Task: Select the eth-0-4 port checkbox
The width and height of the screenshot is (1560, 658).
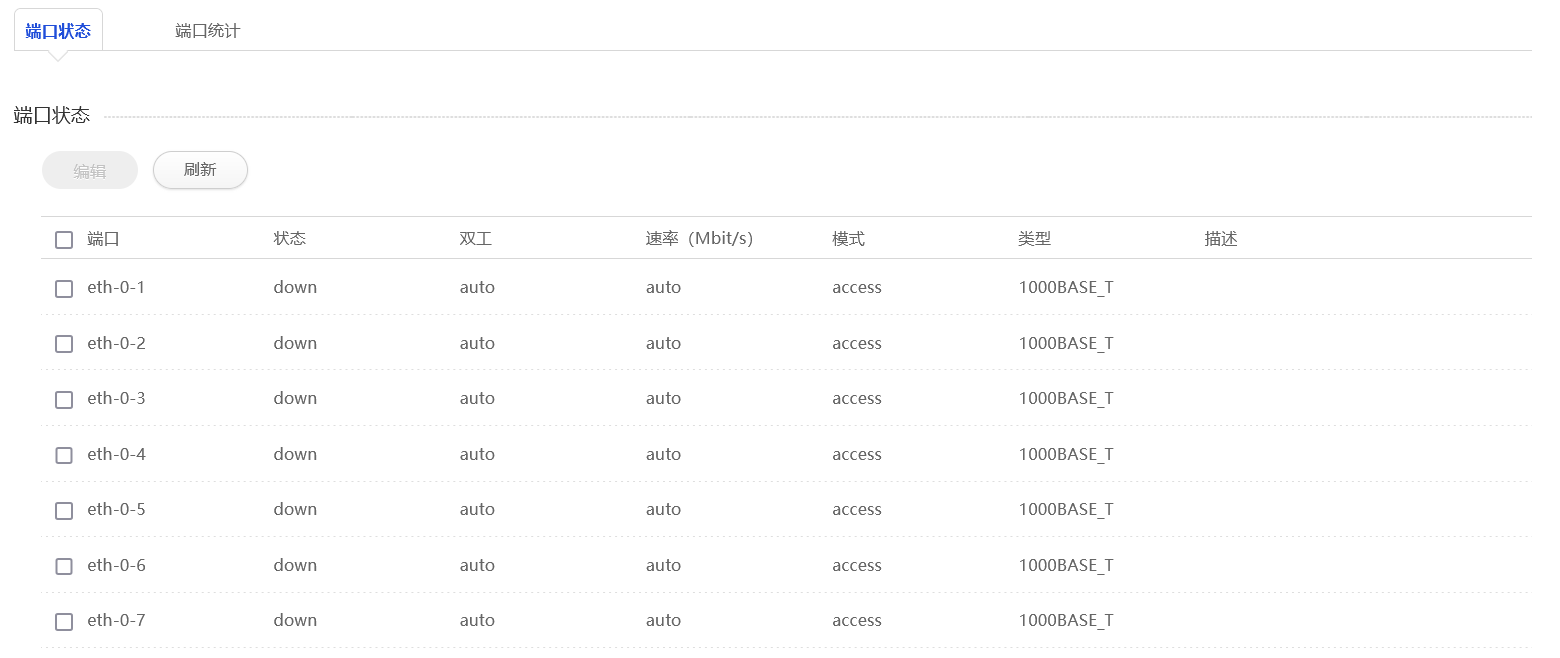Action: click(64, 455)
